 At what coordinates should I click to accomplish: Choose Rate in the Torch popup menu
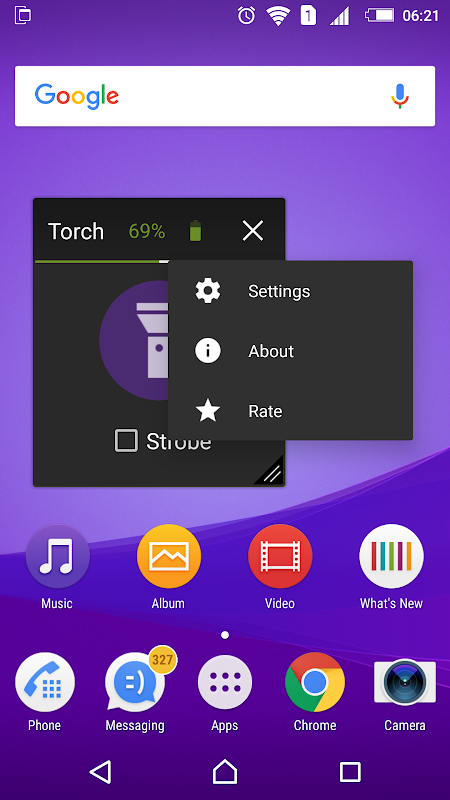tap(290, 411)
